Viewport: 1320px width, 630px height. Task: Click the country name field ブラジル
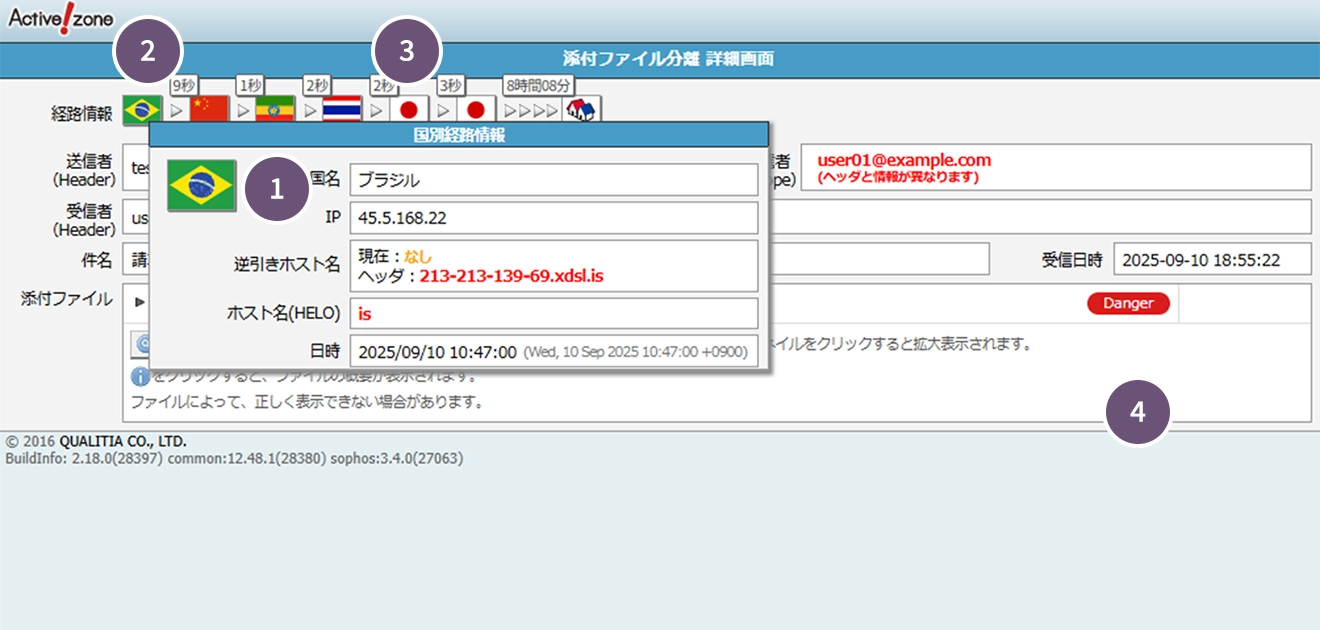point(553,180)
